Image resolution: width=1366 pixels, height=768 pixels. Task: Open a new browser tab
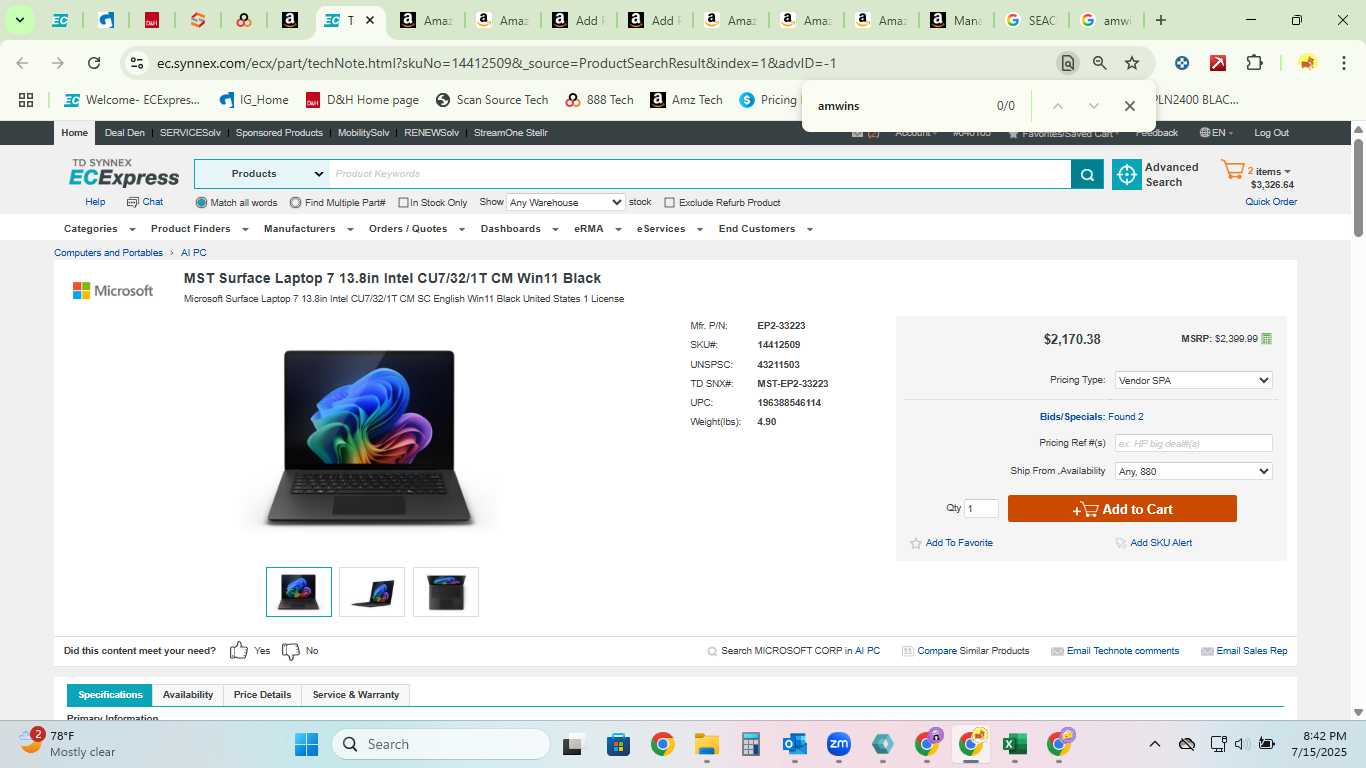(x=1160, y=20)
